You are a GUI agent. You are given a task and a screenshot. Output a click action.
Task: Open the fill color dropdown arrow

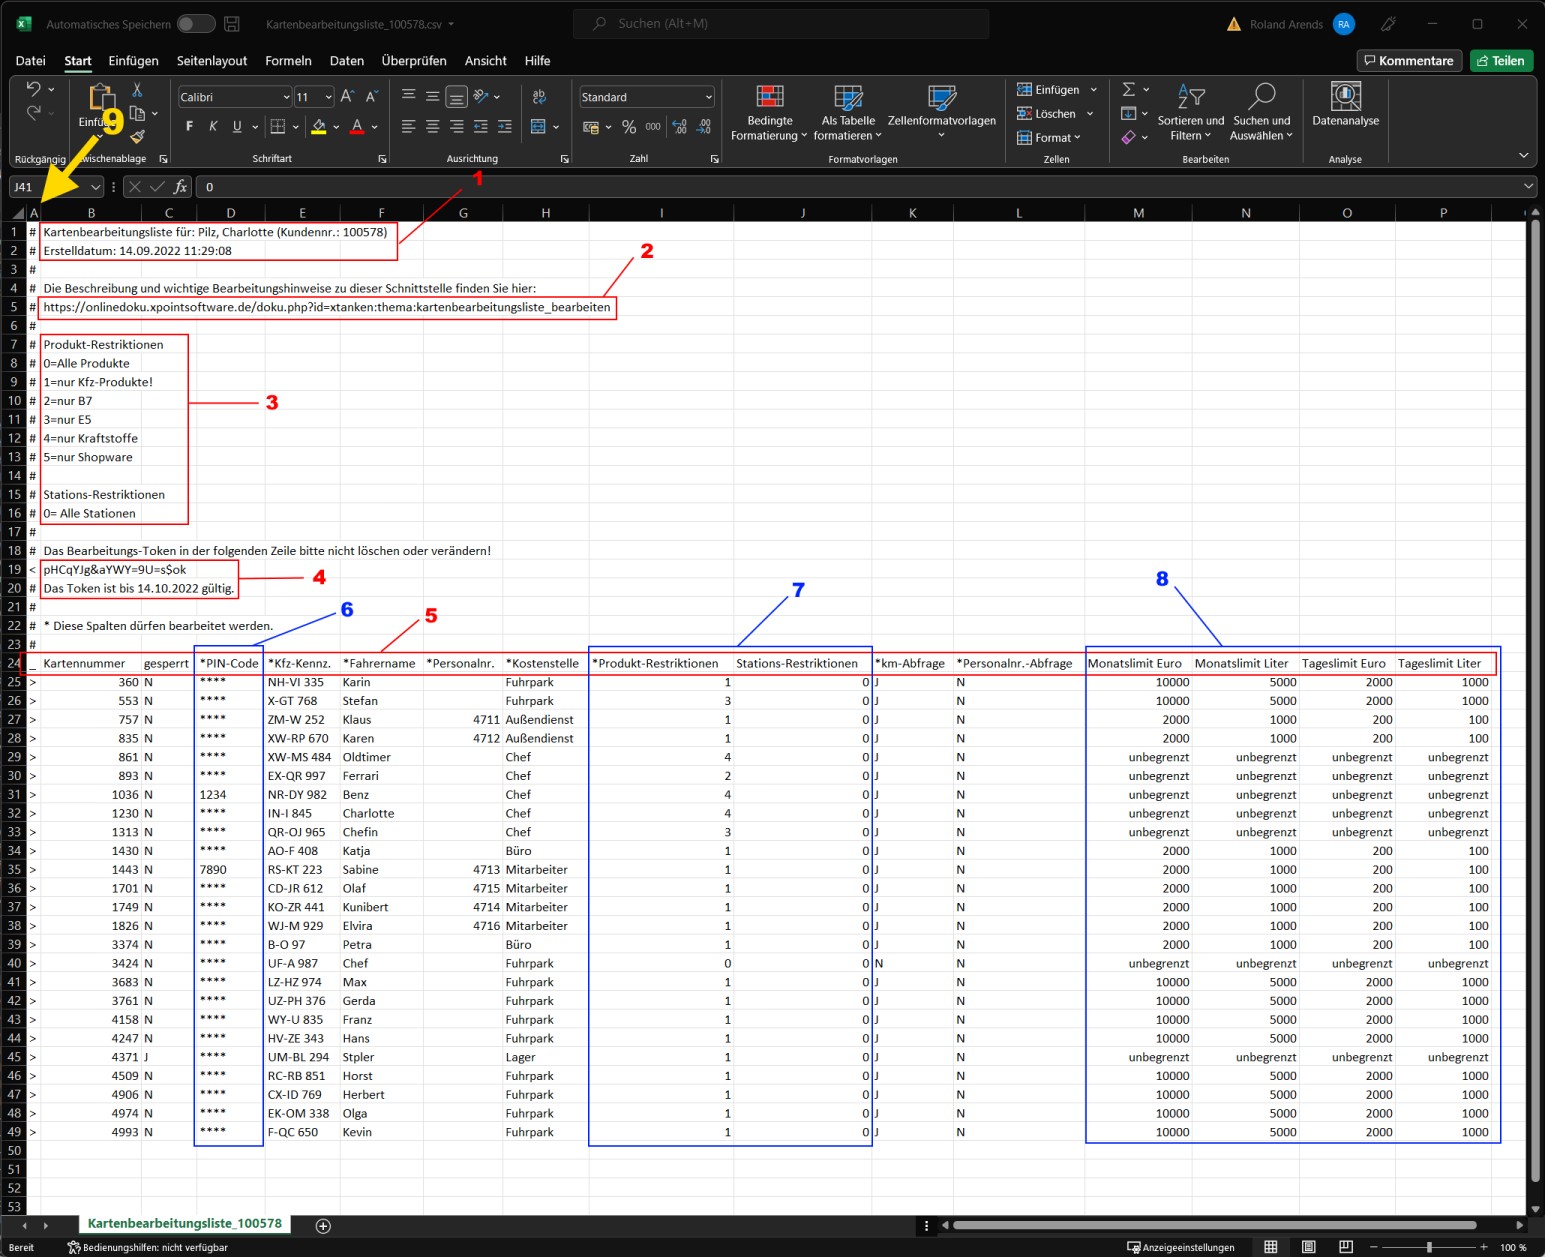[336, 127]
